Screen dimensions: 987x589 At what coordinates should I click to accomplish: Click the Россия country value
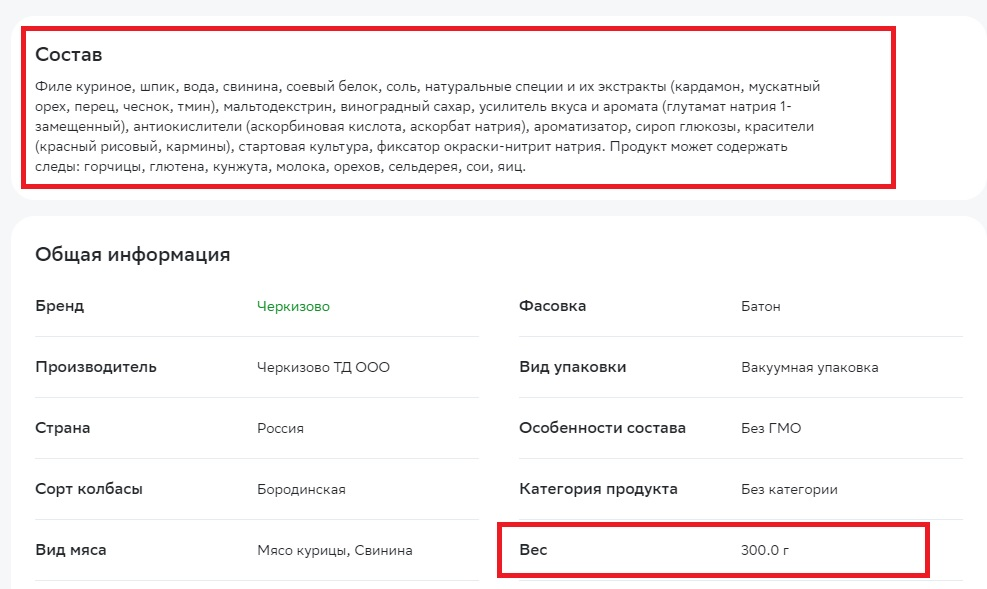(x=280, y=429)
